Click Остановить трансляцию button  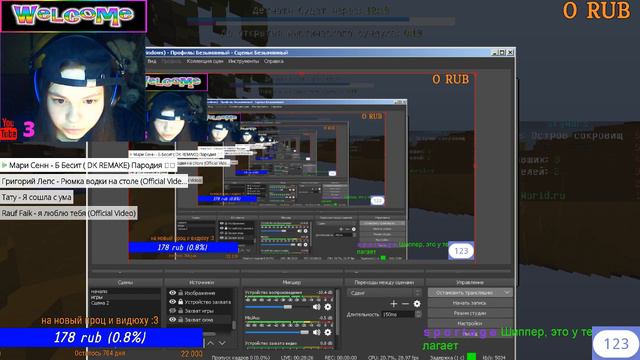[465, 292]
